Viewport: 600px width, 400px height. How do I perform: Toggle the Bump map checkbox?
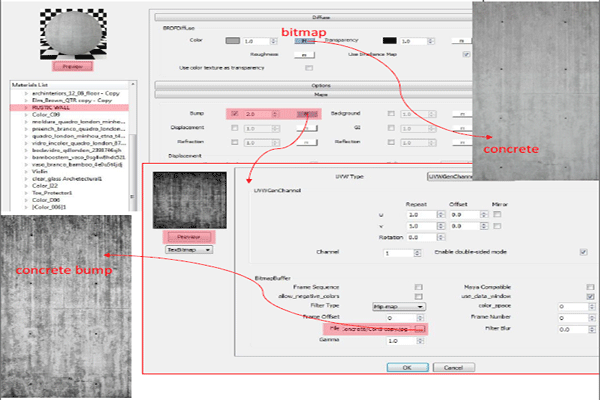[235, 113]
